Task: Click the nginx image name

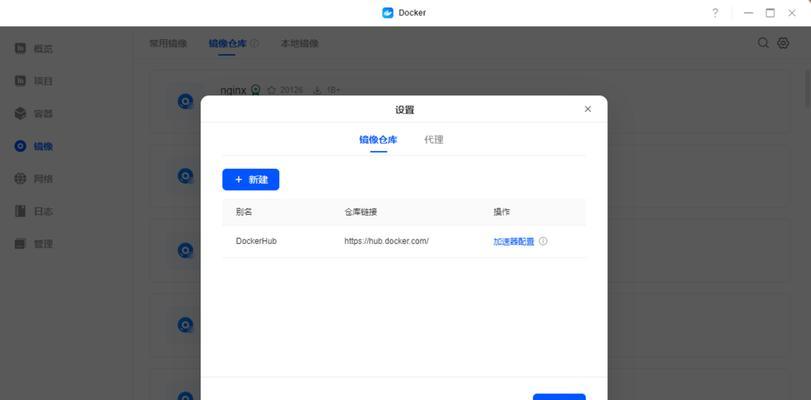Action: coord(233,90)
